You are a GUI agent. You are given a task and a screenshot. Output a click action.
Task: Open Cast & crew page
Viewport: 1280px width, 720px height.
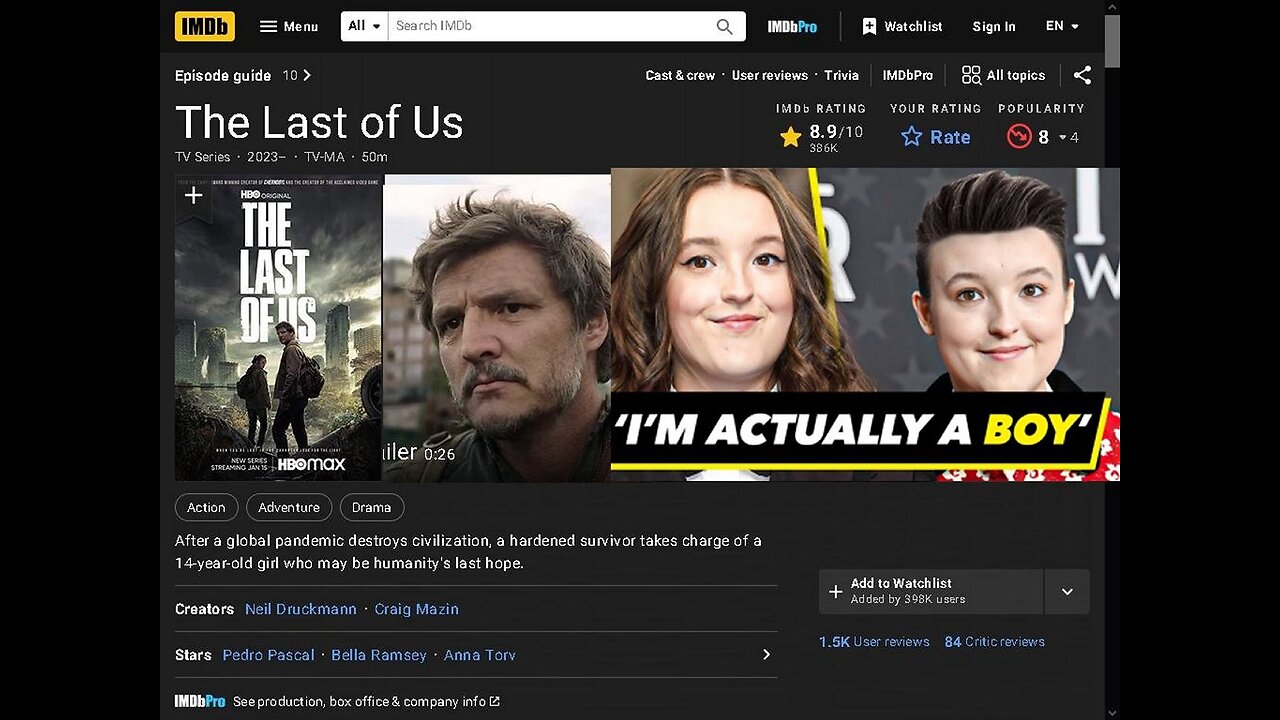pos(680,76)
